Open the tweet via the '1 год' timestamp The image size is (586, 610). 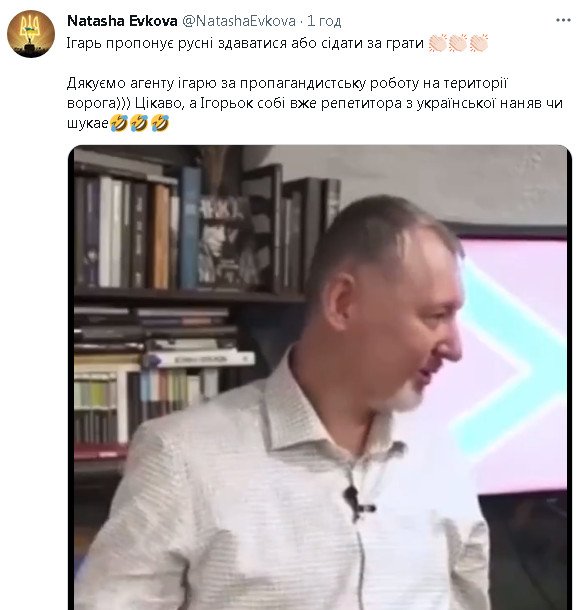point(324,21)
